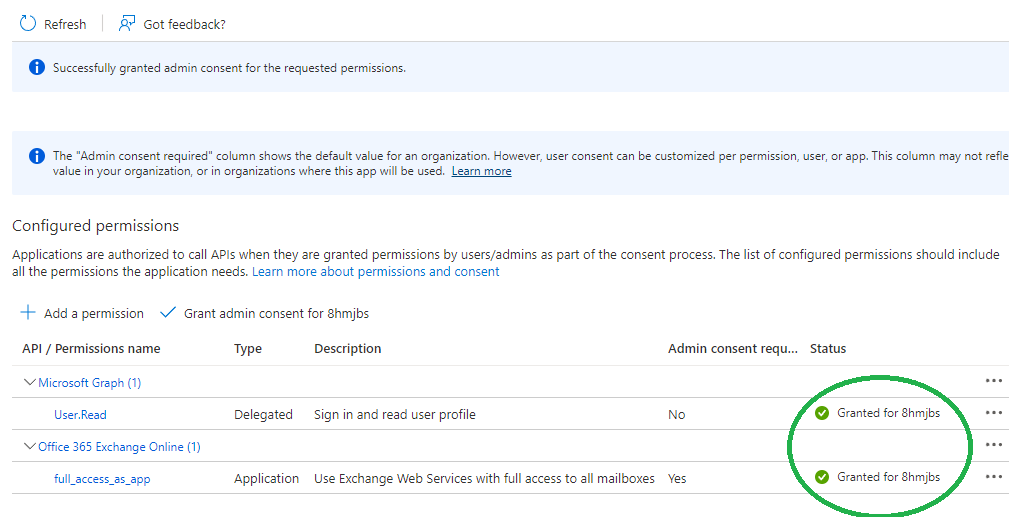This screenshot has height=517, width=1009.
Task: Collapse the Microsoft Graph group chevron
Action: [29, 382]
